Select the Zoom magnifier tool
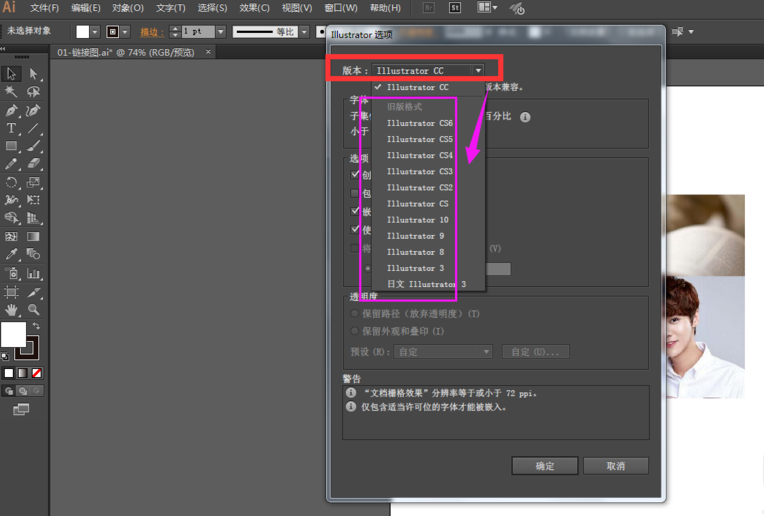This screenshot has height=516, width=764. coord(33,310)
